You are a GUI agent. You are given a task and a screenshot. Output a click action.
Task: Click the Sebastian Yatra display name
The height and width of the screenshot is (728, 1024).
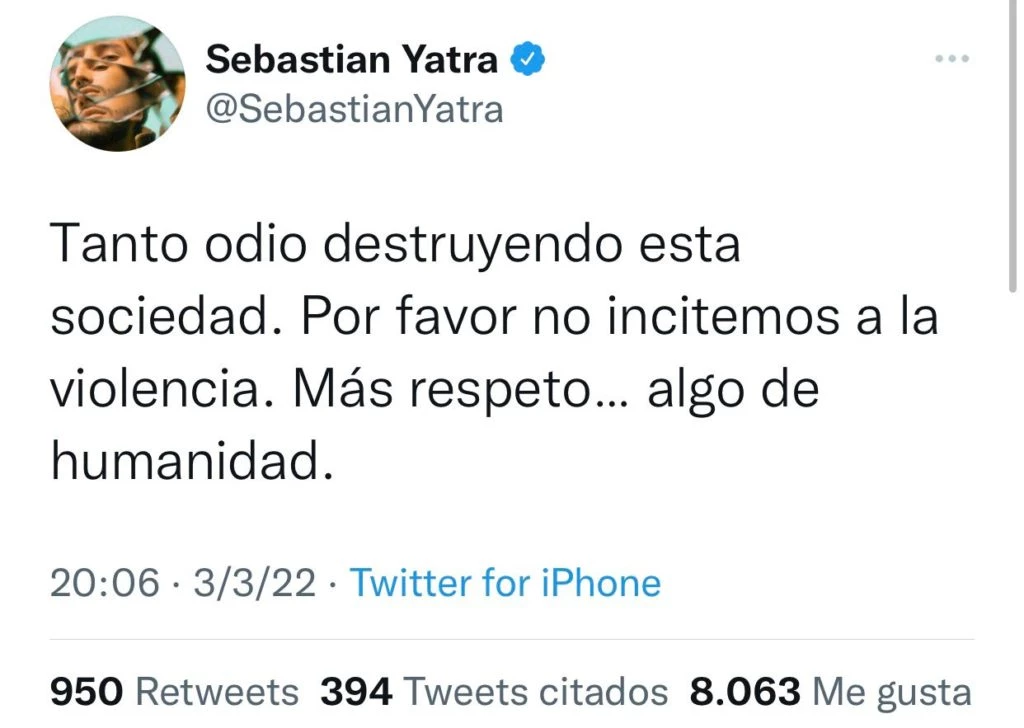point(351,60)
